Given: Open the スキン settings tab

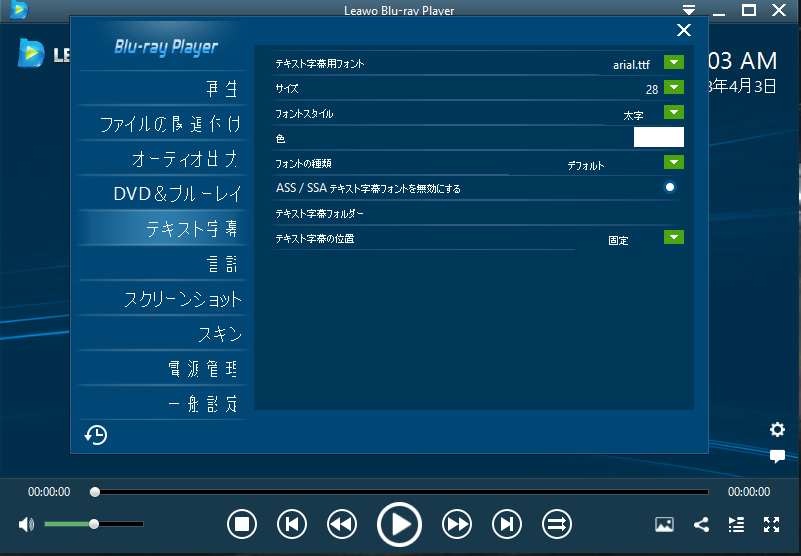Looking at the screenshot, I should (x=163, y=334).
